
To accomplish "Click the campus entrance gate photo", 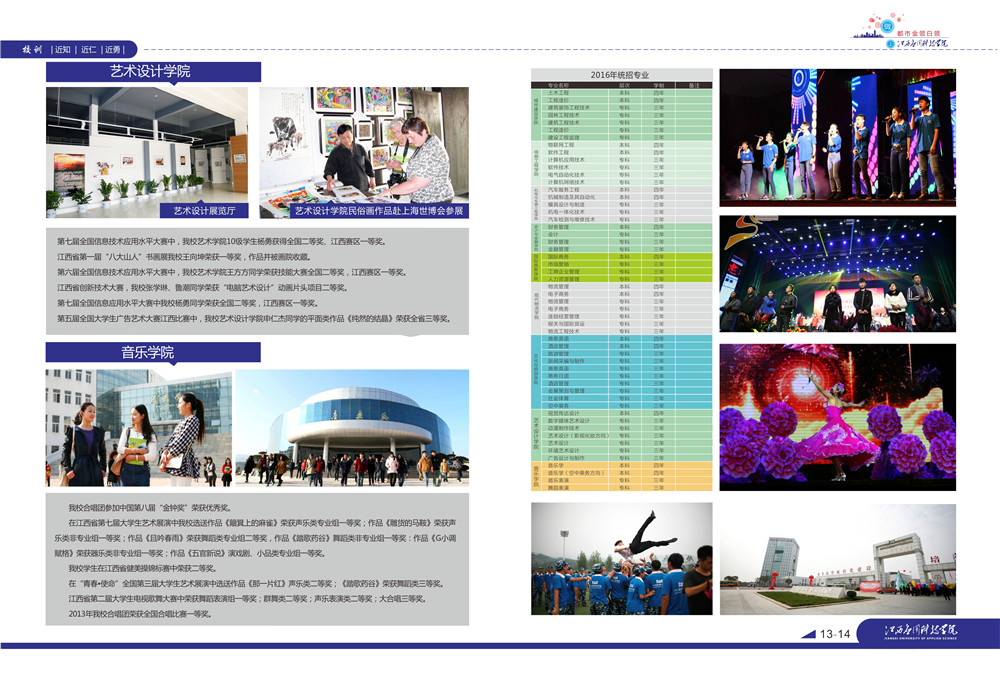I will click(x=837, y=558).
